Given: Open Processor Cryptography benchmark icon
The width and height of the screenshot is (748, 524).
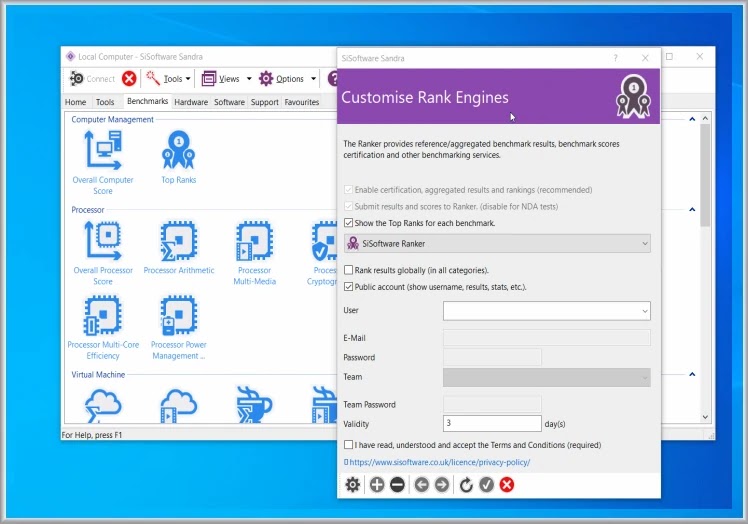Looking at the screenshot, I should 324,241.
